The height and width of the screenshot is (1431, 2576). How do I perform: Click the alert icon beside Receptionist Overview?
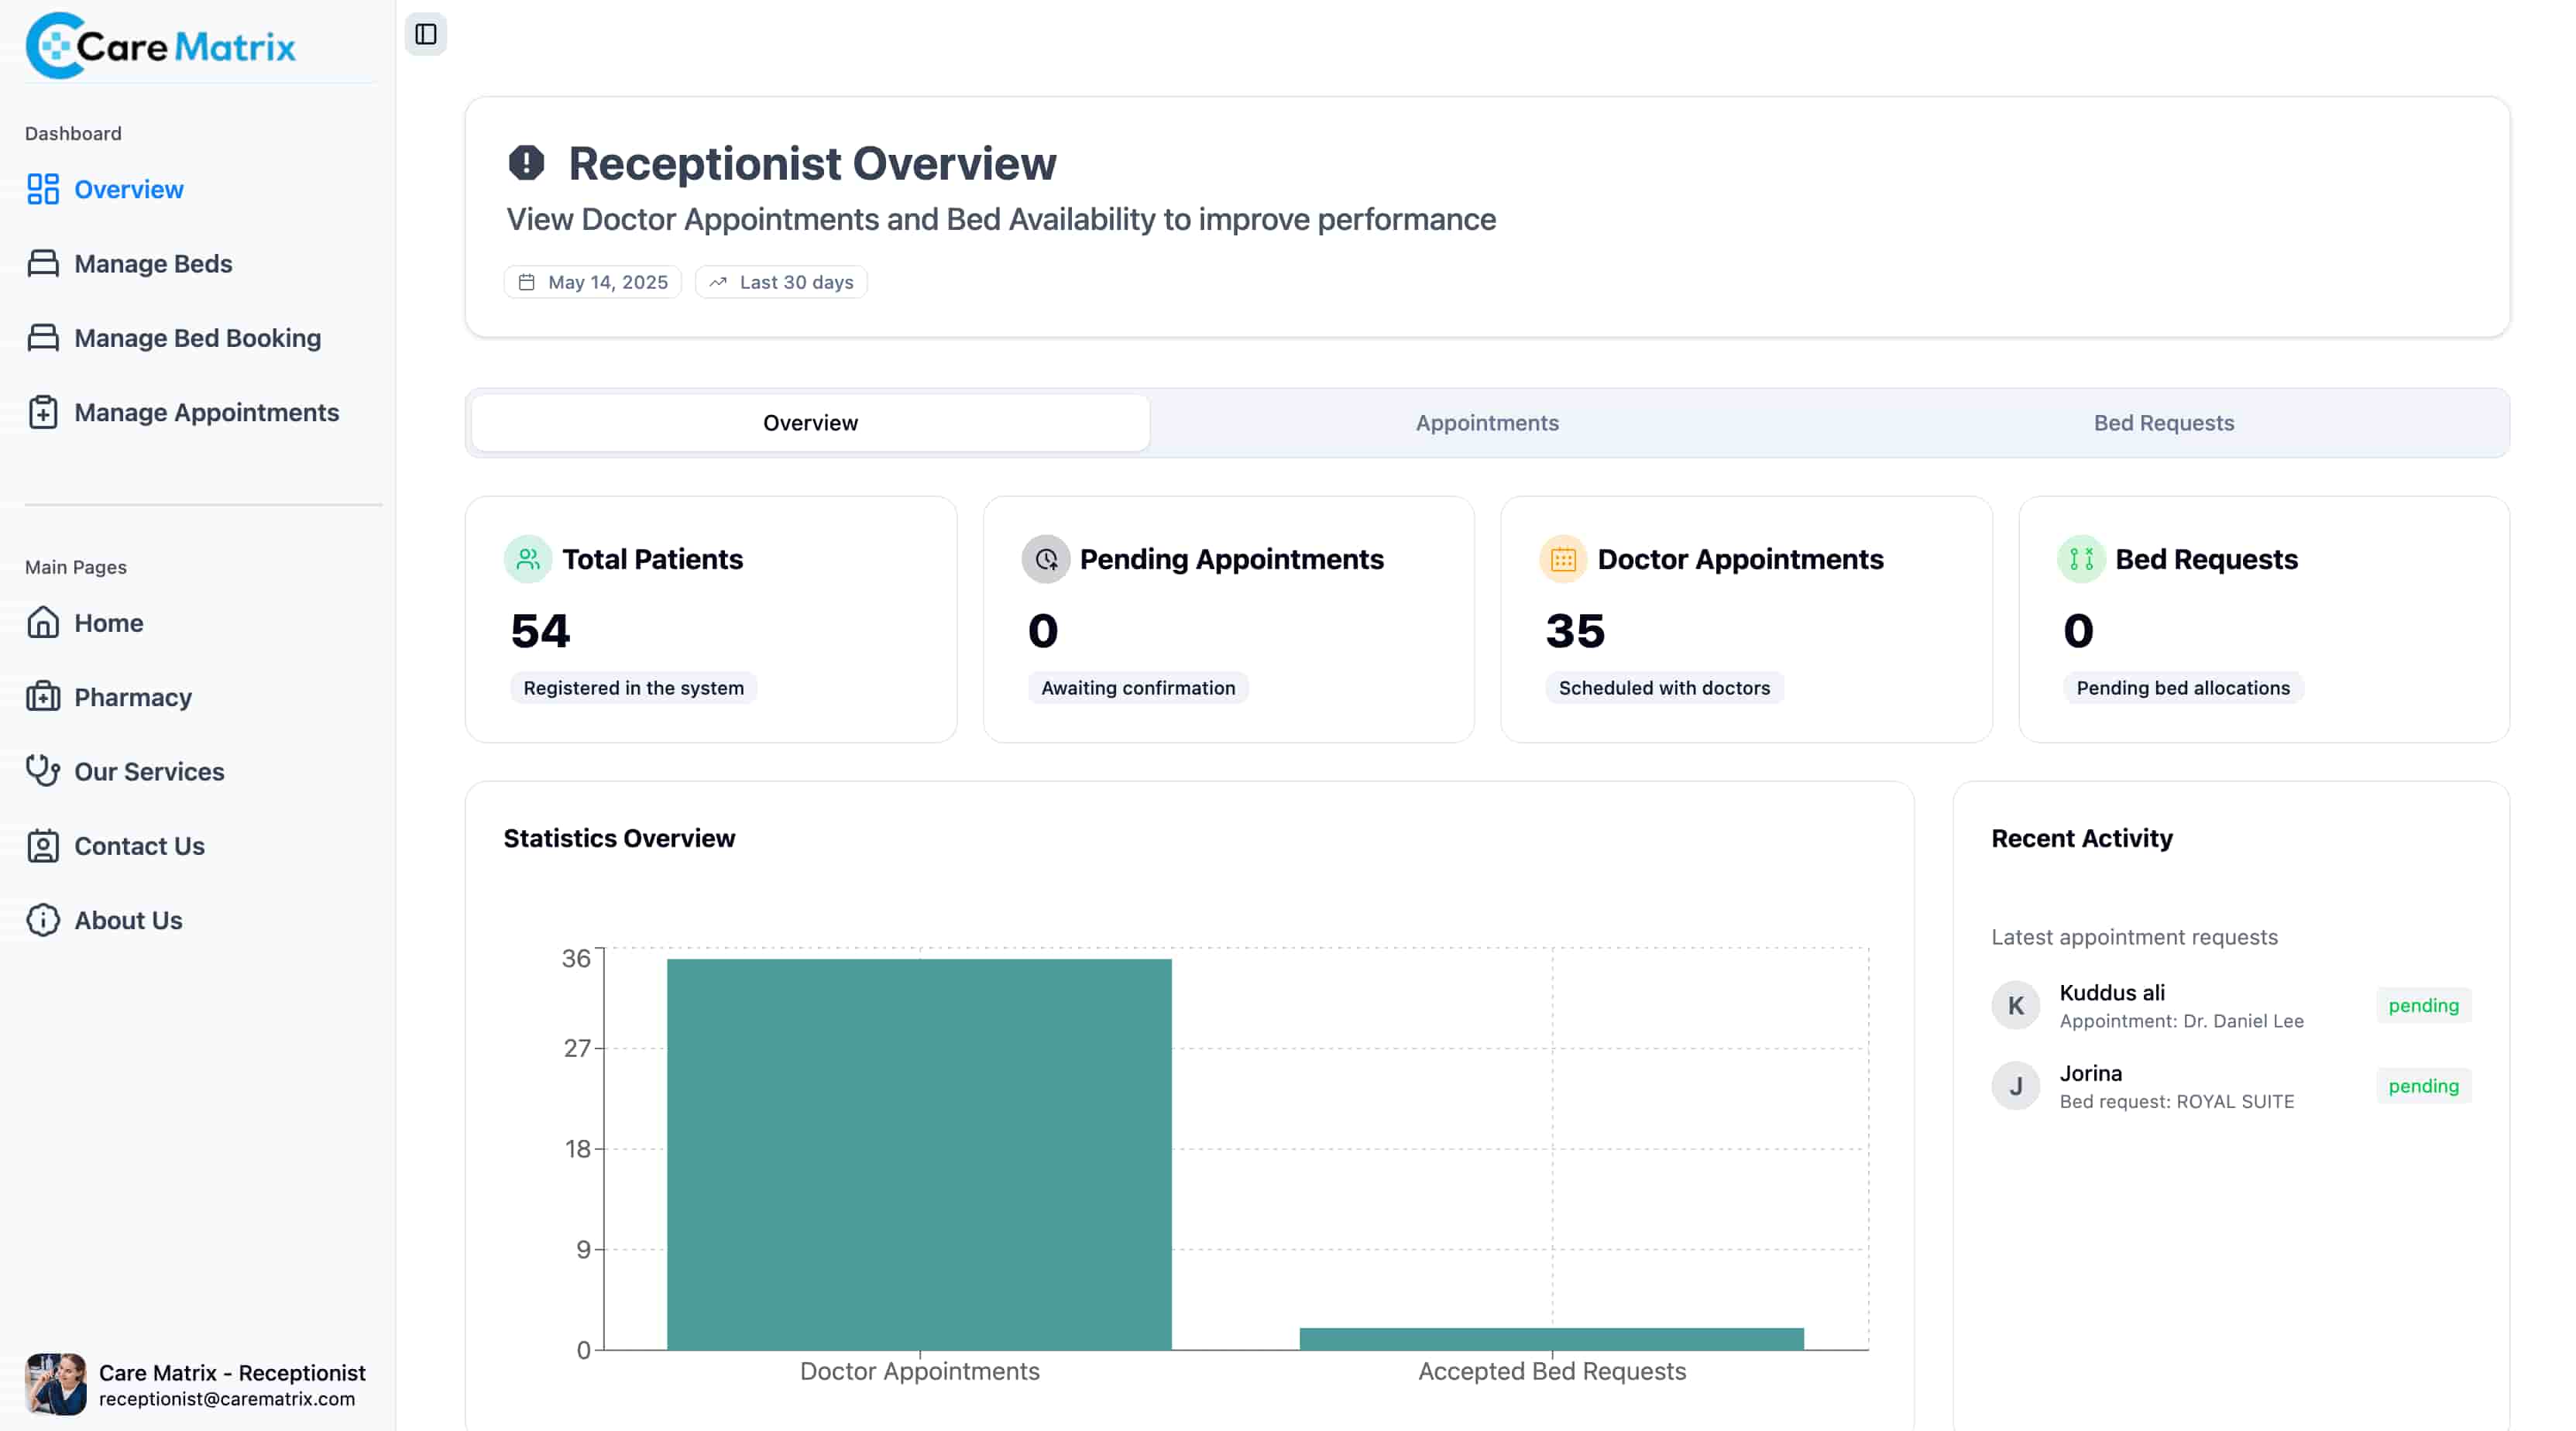point(526,163)
